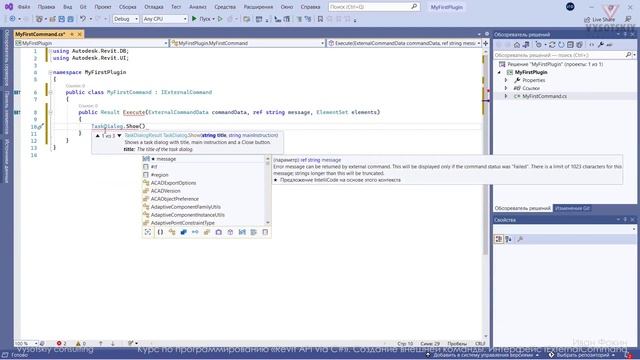640x360 pixels.
Task: Toggle the interfaces filter in IntelliSense
Action: [x=195, y=232]
